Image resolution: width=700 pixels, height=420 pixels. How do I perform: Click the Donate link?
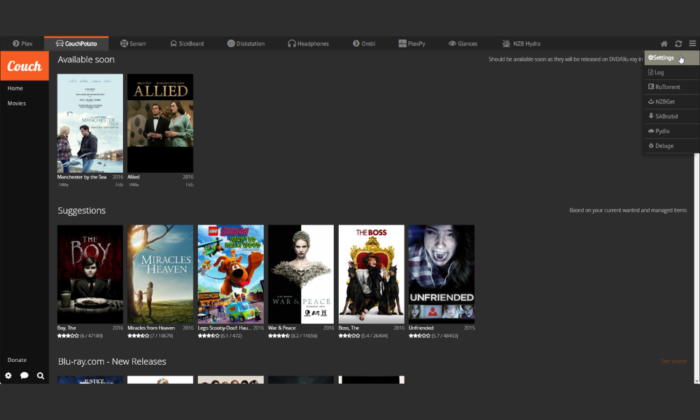click(17, 360)
